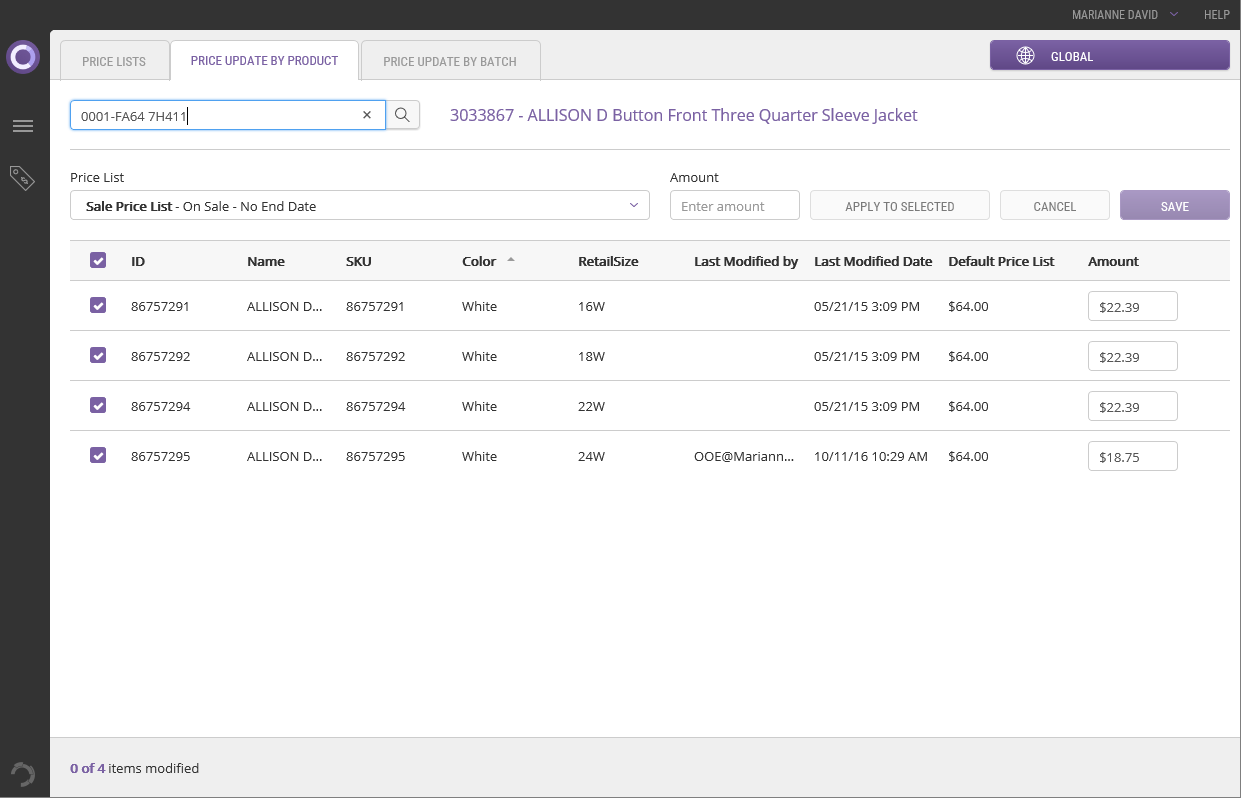Click the Save button

click(x=1174, y=206)
